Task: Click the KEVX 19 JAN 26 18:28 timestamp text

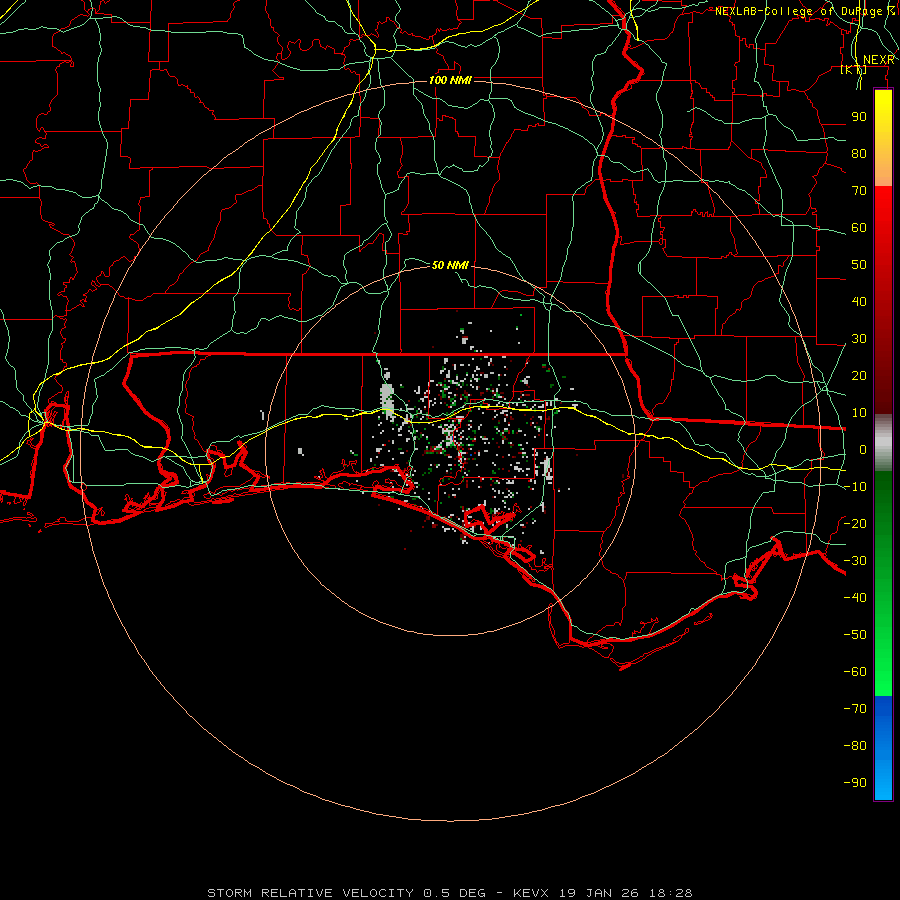Action: click(x=603, y=893)
